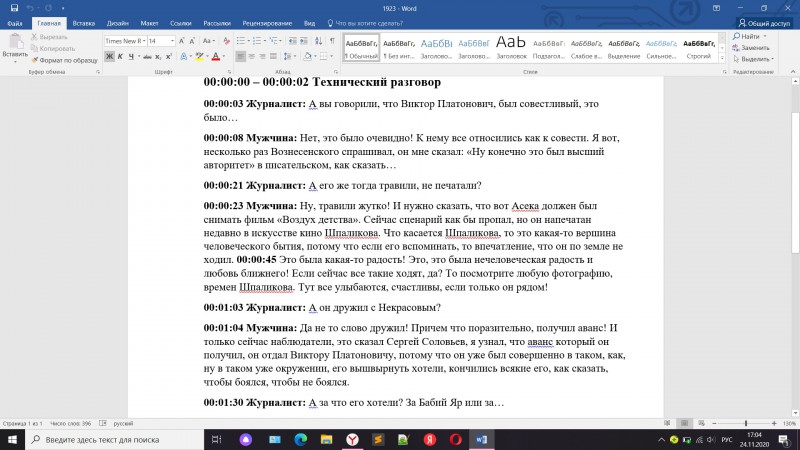
Task: Decrease paragraph indent
Action: [292, 41]
